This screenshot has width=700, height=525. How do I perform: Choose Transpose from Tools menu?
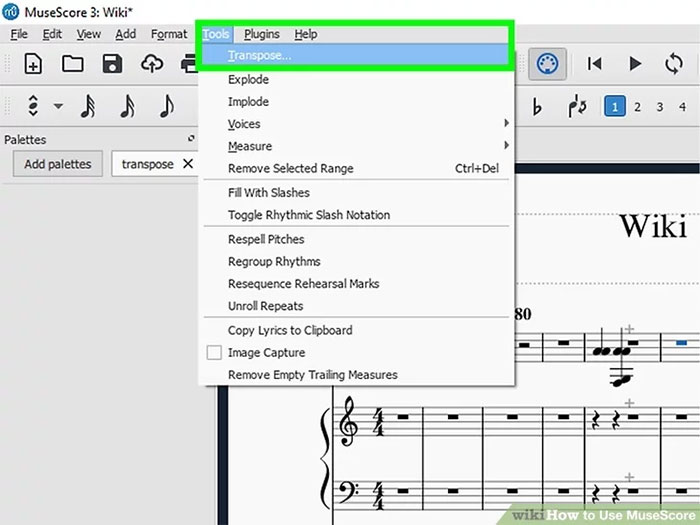[260, 56]
